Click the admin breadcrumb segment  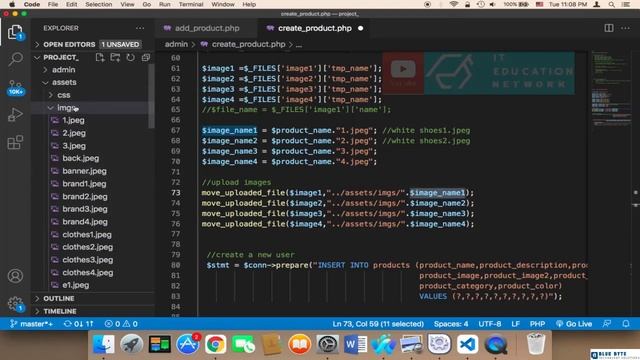(176, 44)
